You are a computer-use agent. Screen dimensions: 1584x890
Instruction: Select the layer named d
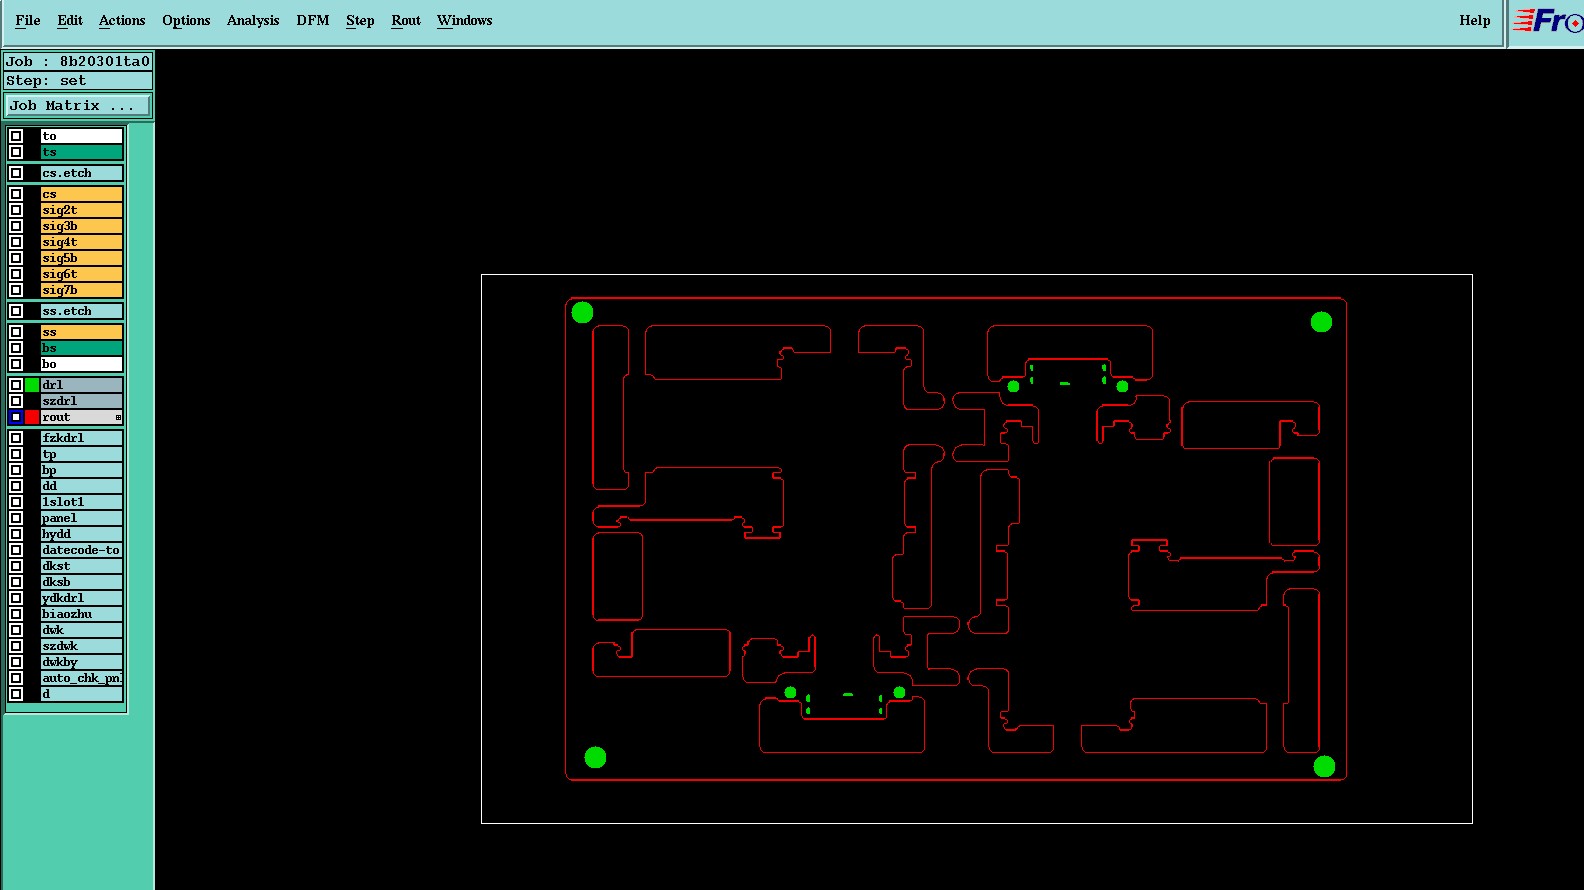coord(82,694)
